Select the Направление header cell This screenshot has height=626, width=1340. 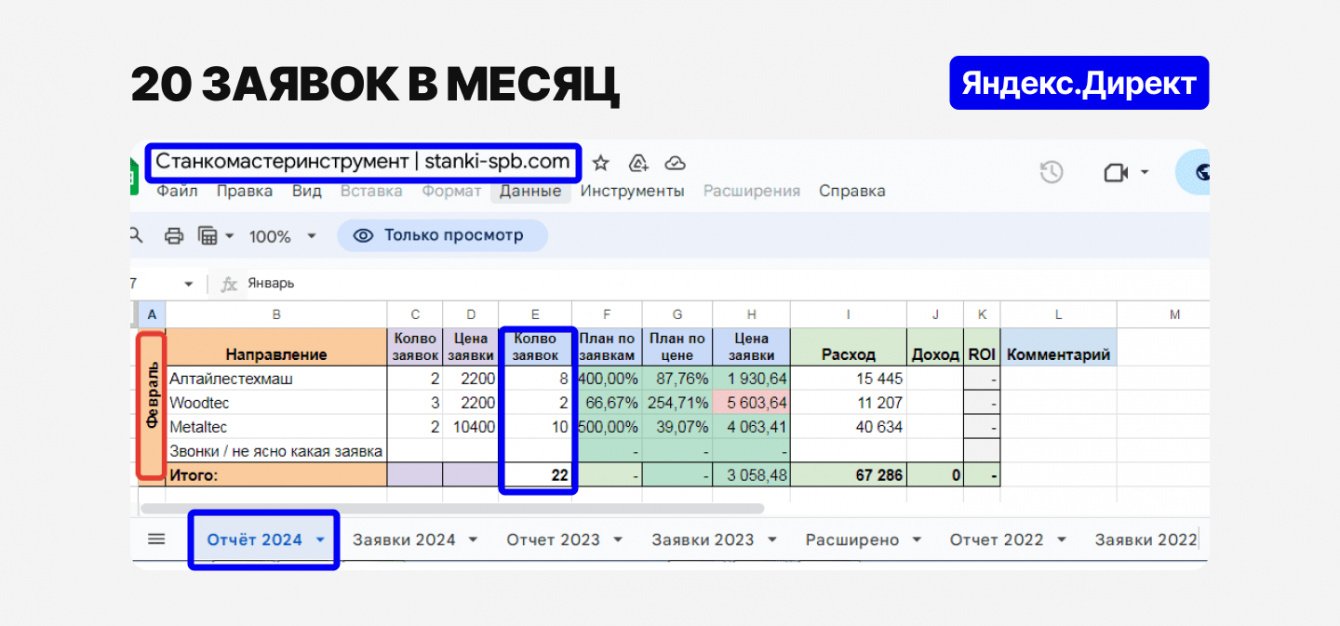pos(276,346)
